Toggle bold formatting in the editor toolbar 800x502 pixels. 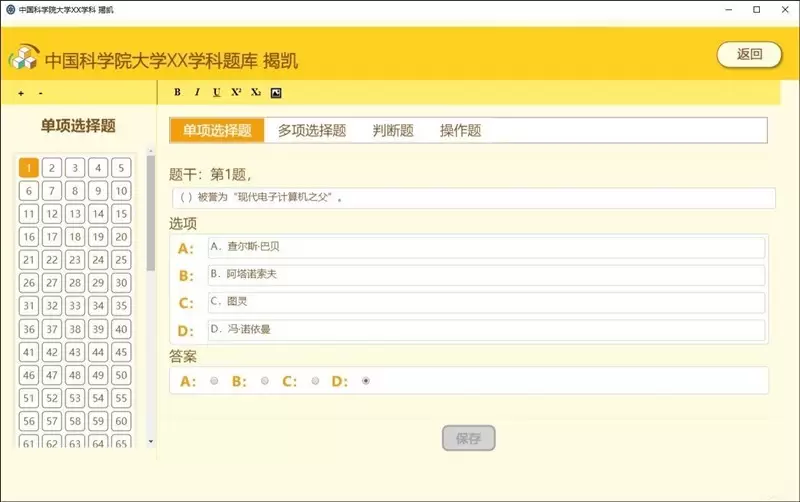click(177, 92)
